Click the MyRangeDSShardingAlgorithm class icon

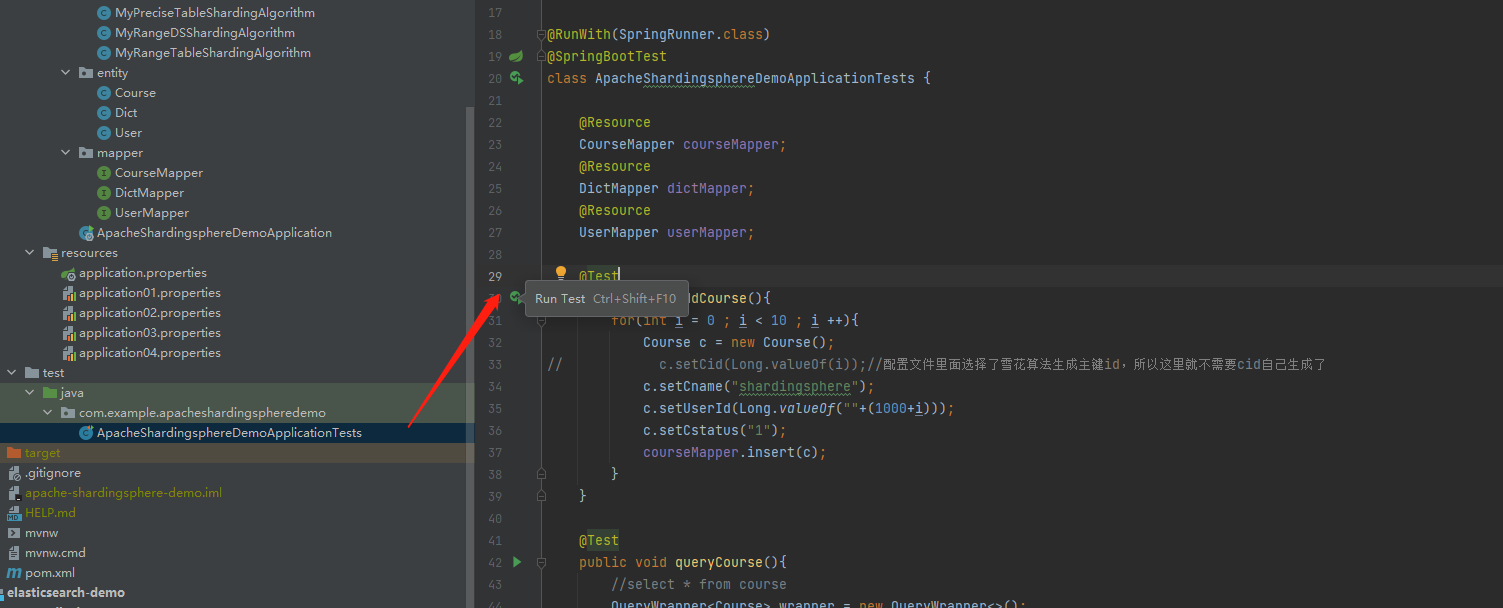coord(104,33)
